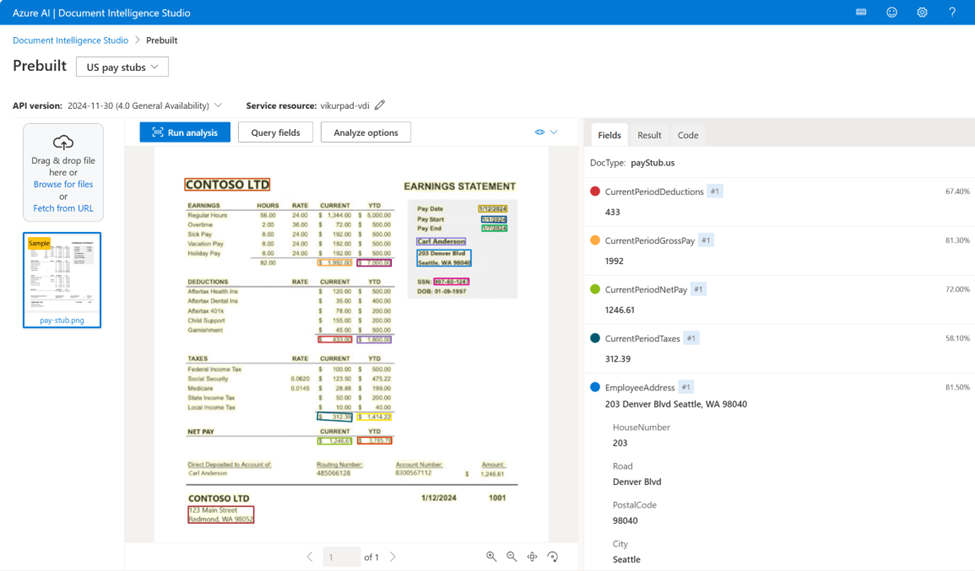Click the highlighted Carl Anderson name box
975x571 pixels.
coord(441,241)
